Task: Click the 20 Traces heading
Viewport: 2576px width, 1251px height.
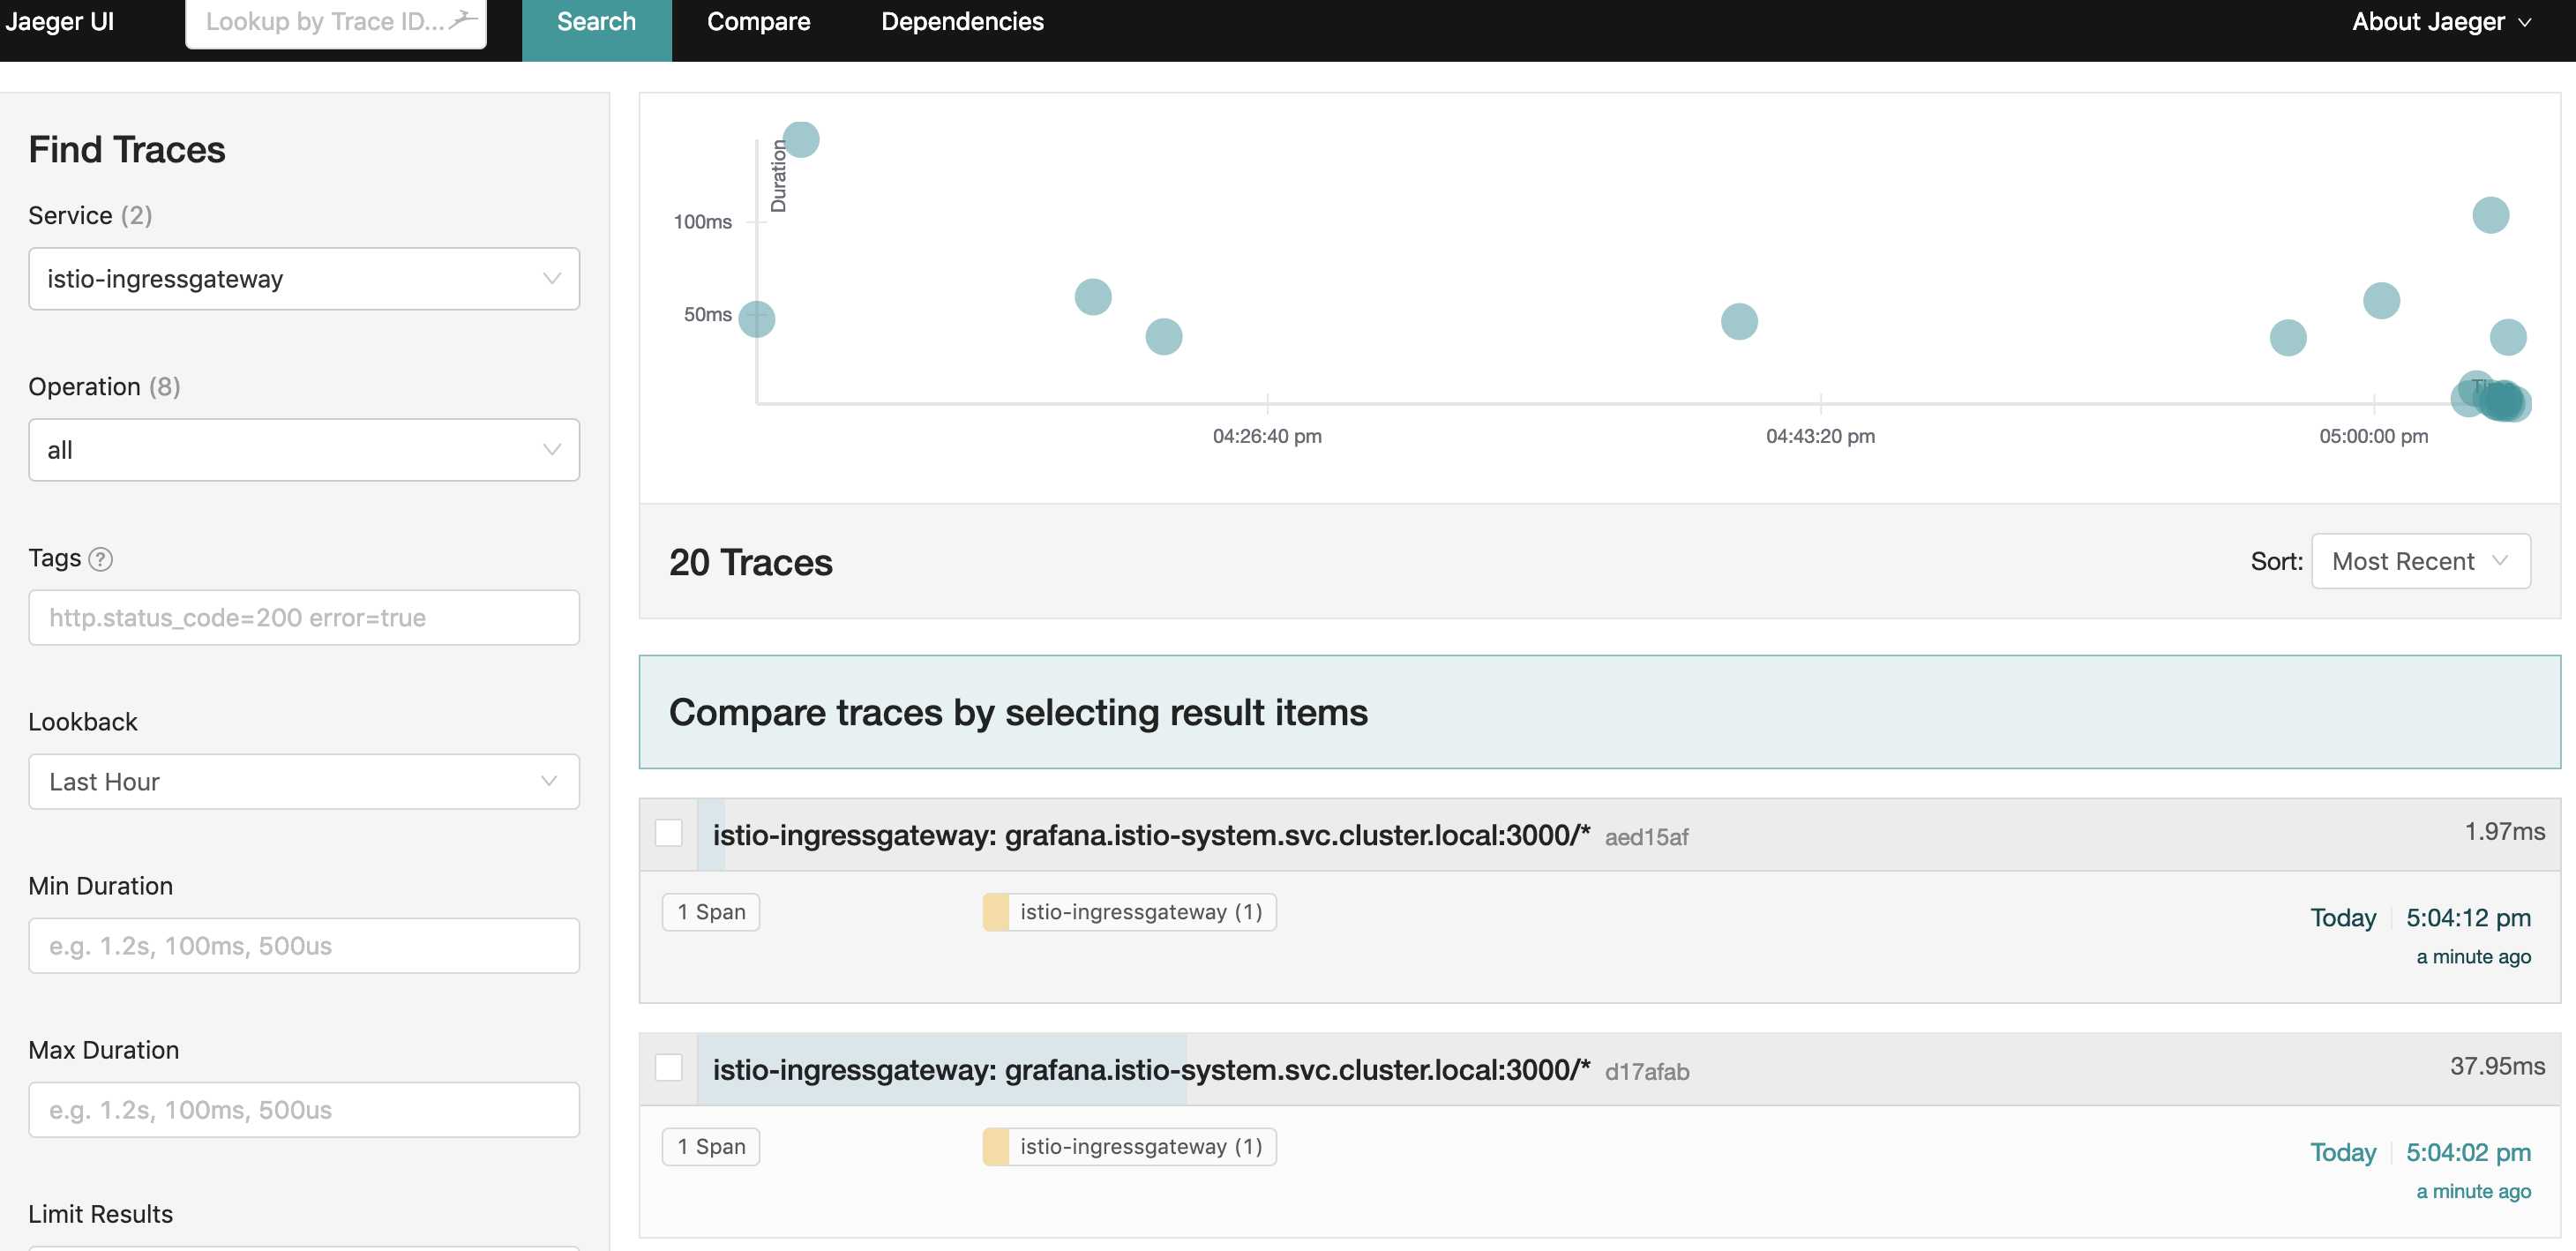Action: click(x=750, y=563)
